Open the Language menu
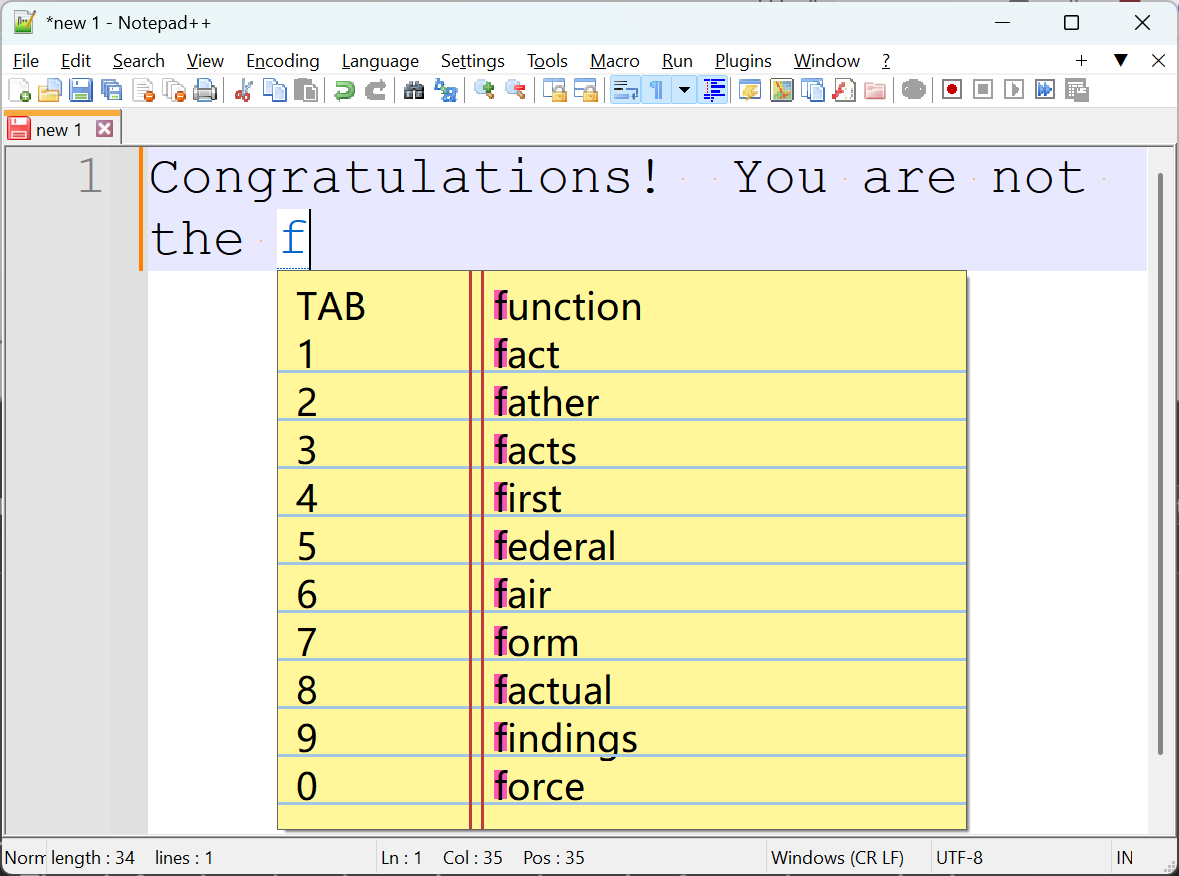The width and height of the screenshot is (1179, 876). click(380, 61)
